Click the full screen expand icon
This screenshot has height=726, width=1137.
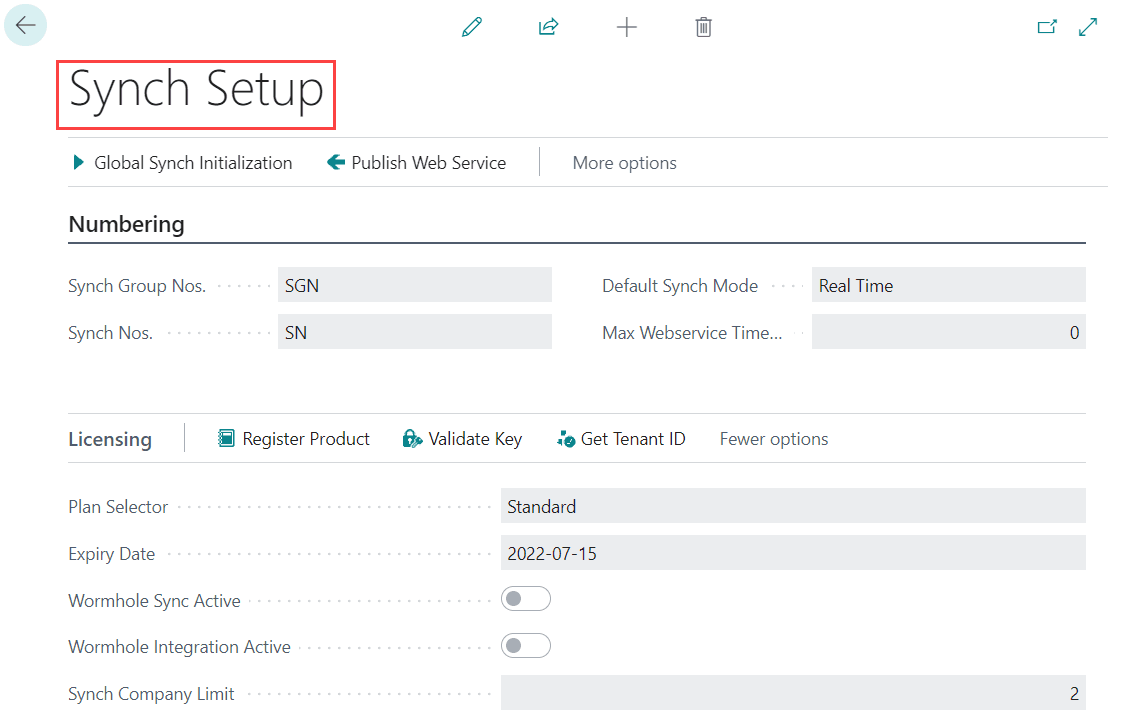tap(1088, 26)
